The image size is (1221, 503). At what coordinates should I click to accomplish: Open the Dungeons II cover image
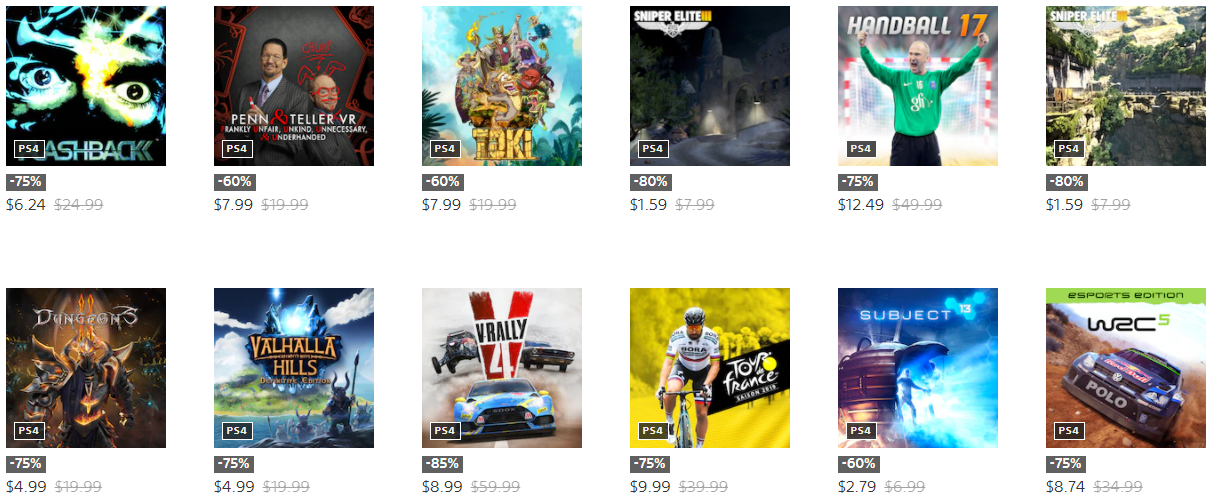[x=86, y=368]
